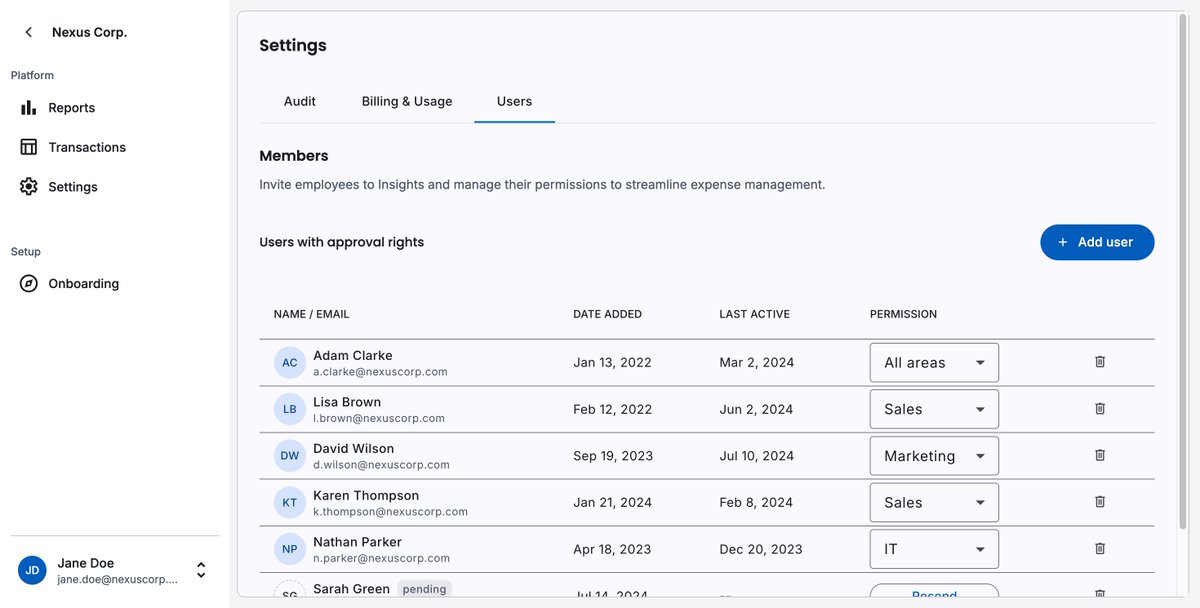Screen dimensions: 1200x608
Task: Click the email k.thompson@nexuscorp.com
Action: [x=390, y=512]
